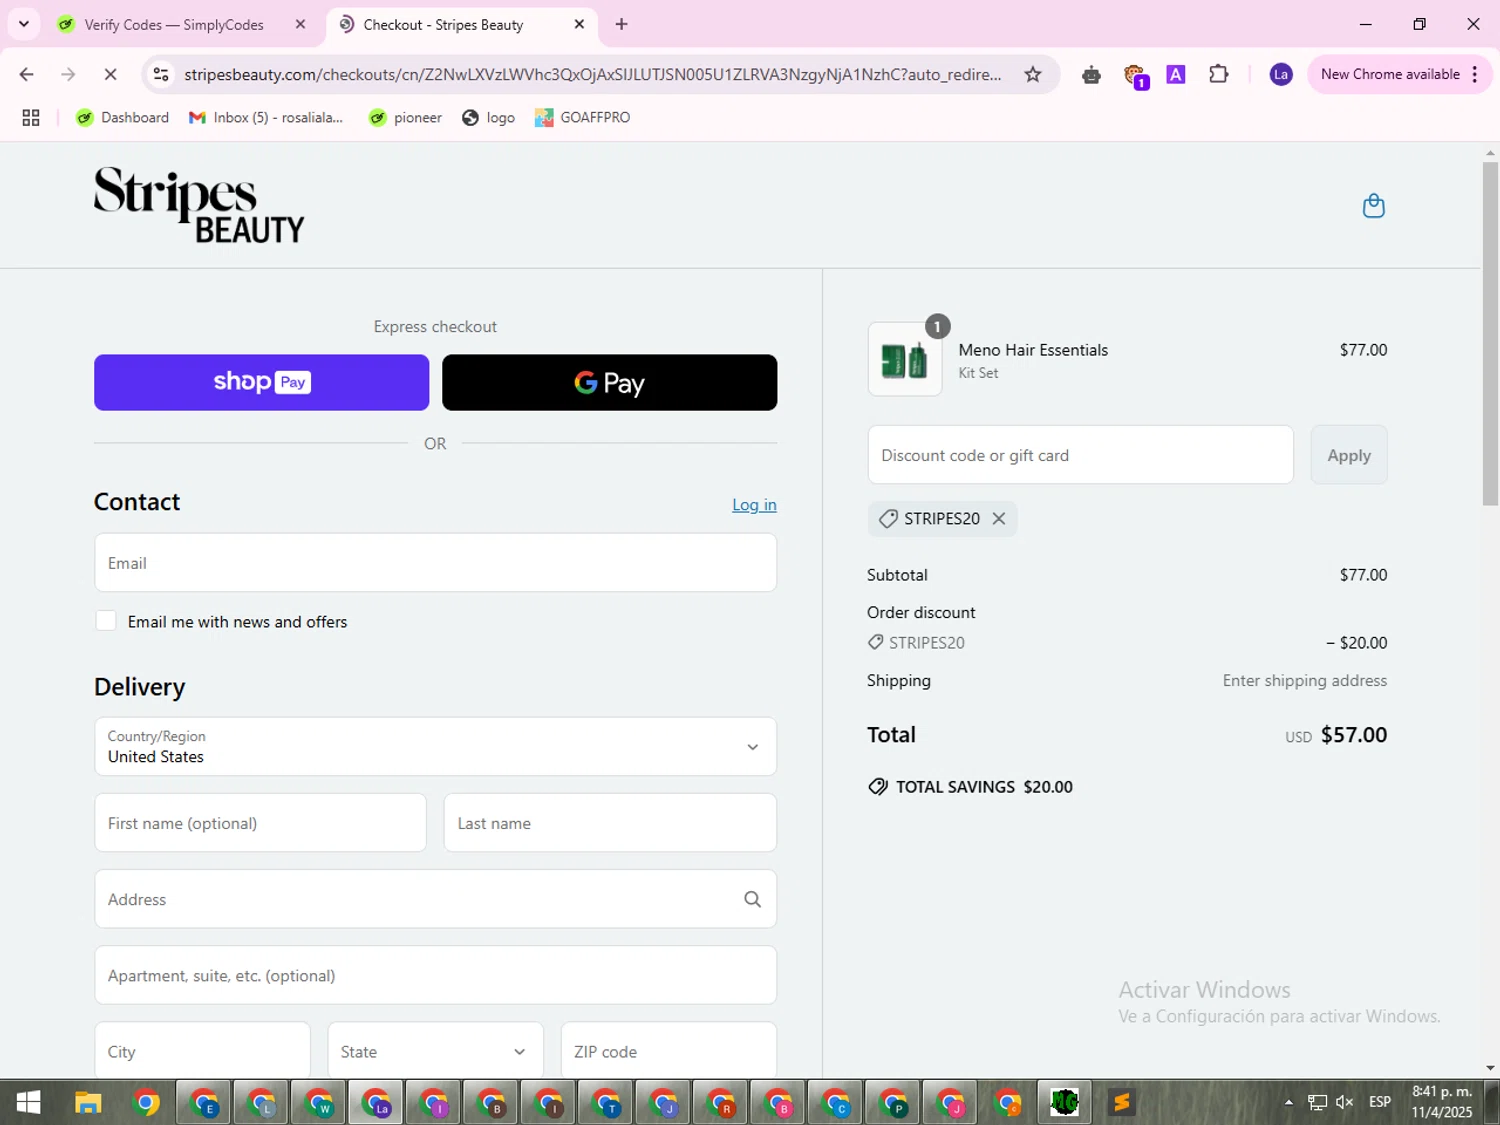1500x1125 pixels.
Task: Open the pioneer bookmark
Action: coord(405,117)
